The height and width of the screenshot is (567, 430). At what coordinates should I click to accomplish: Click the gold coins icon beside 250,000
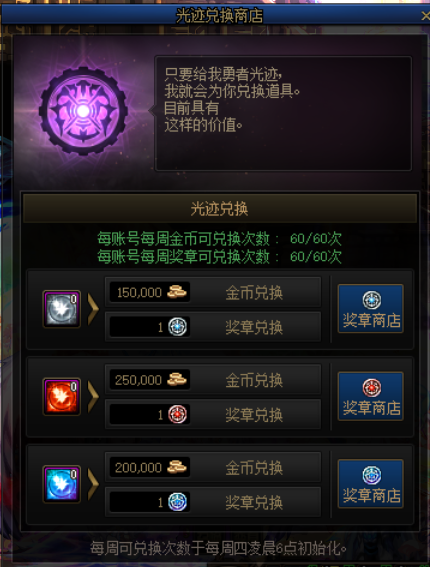(x=177, y=379)
